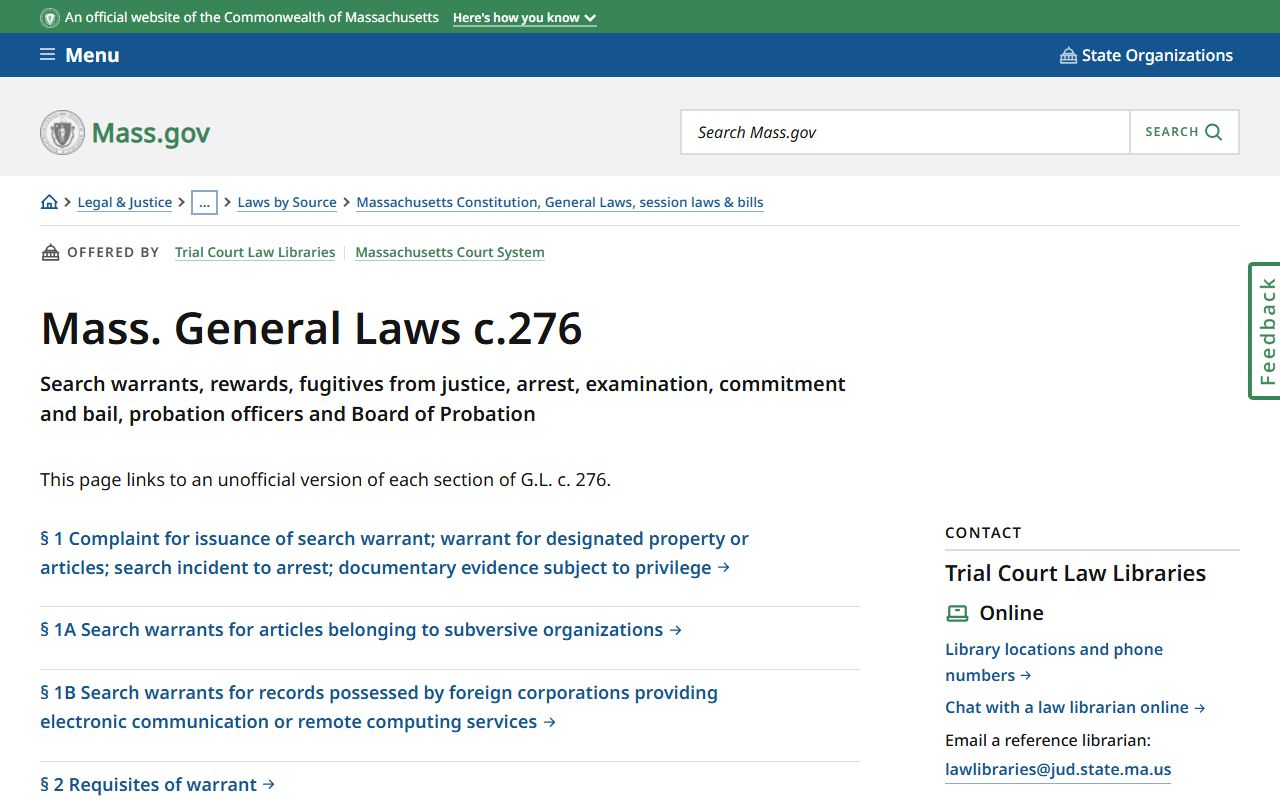This screenshot has height=800, width=1280.
Task: Click the CONTACT heading text
Action: 983,533
